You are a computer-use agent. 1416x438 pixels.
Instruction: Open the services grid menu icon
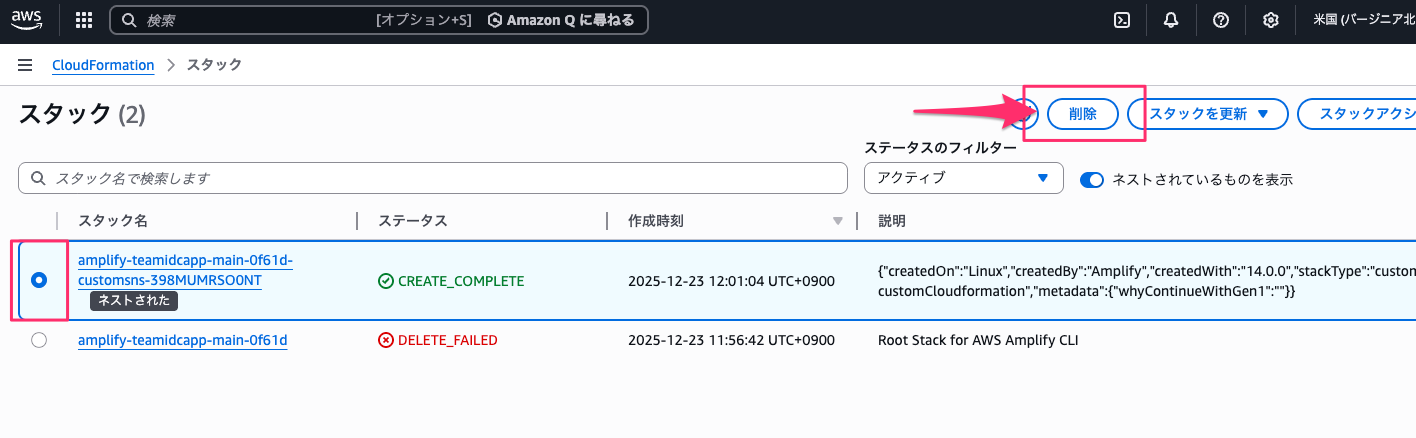pos(84,20)
